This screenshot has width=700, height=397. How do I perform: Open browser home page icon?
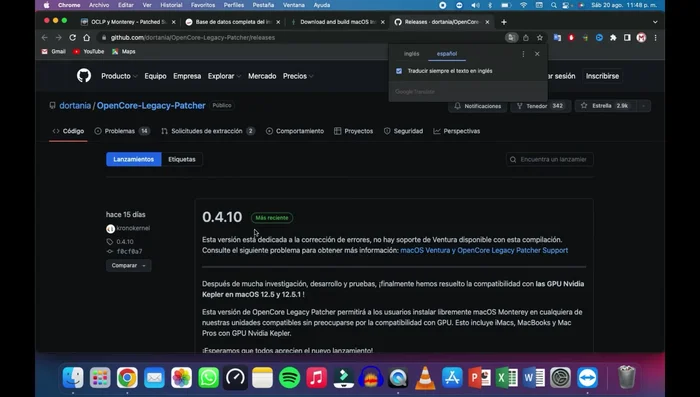(x=87, y=38)
